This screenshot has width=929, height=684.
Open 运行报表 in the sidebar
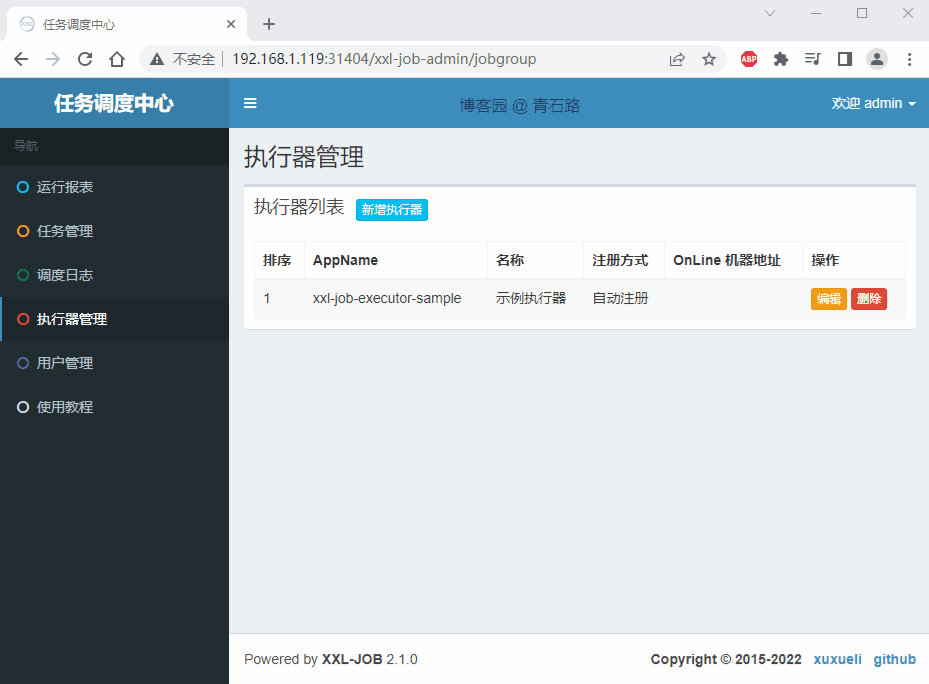tap(114, 187)
